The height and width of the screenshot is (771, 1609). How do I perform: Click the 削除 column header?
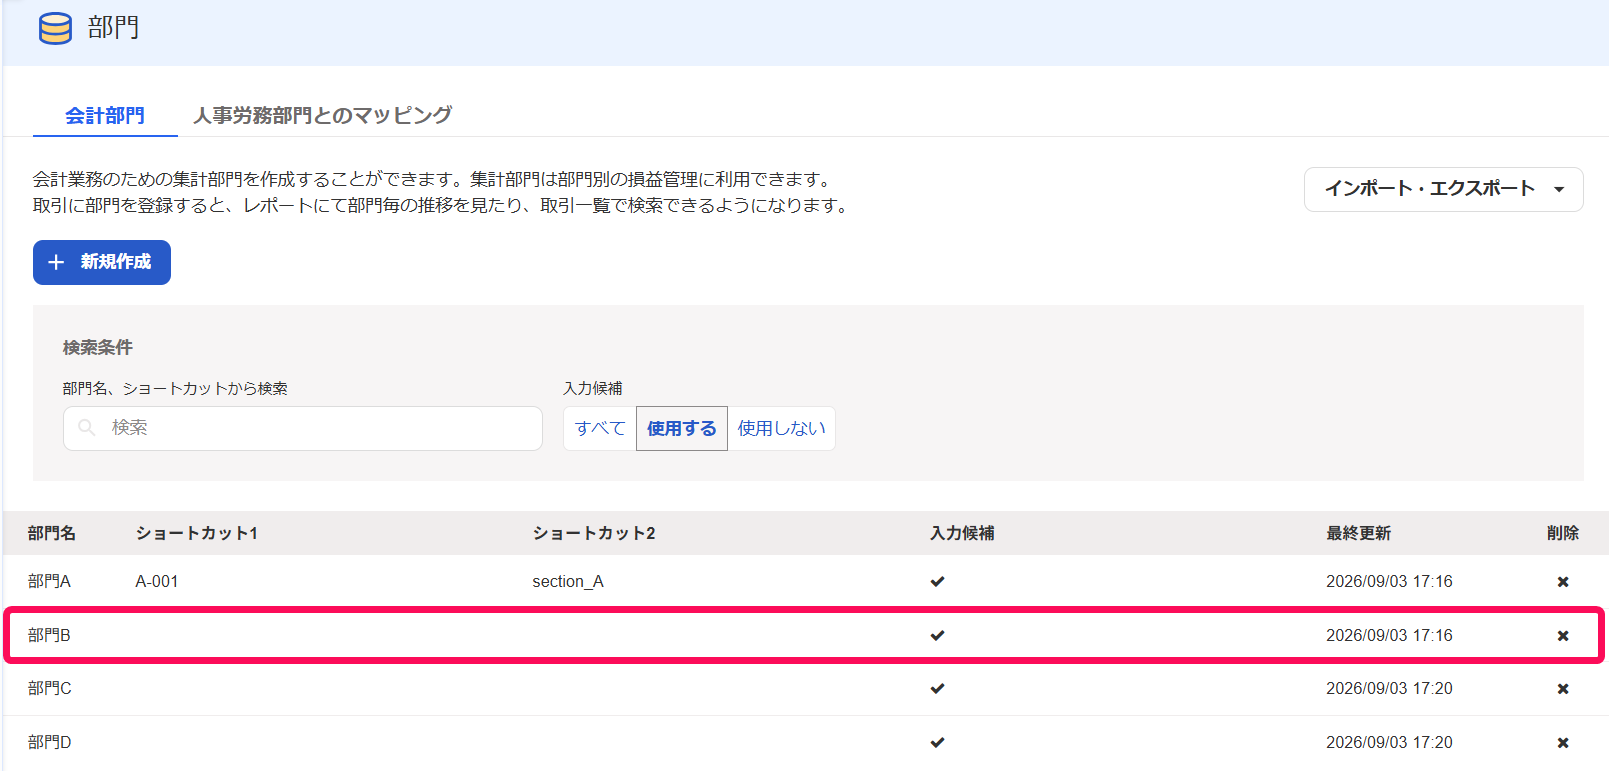[1563, 533]
